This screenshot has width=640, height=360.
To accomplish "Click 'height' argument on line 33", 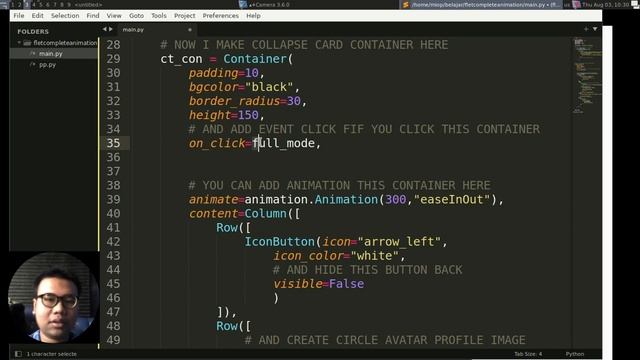I will pos(209,115).
